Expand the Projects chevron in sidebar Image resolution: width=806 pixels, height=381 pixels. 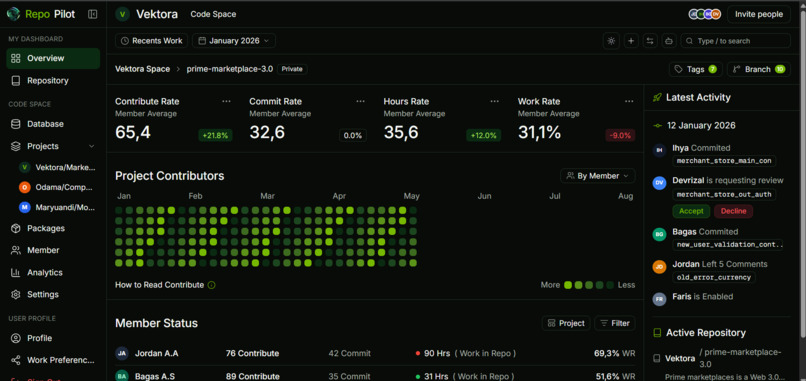click(91, 146)
